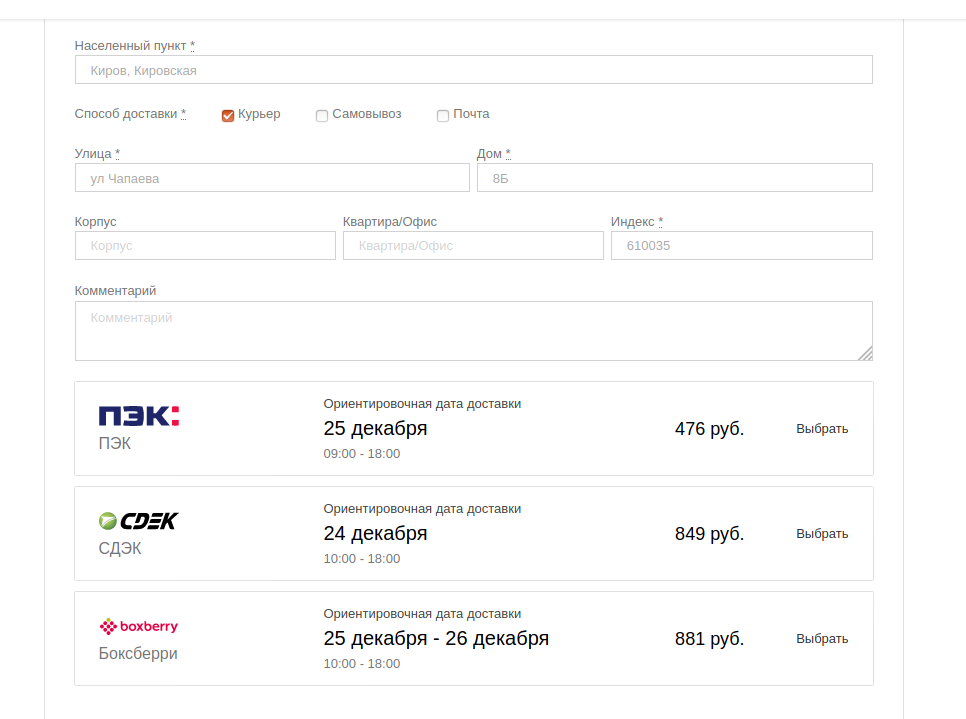Click into the Корпус field
Screen dimensions: 966x719
(x=205, y=246)
